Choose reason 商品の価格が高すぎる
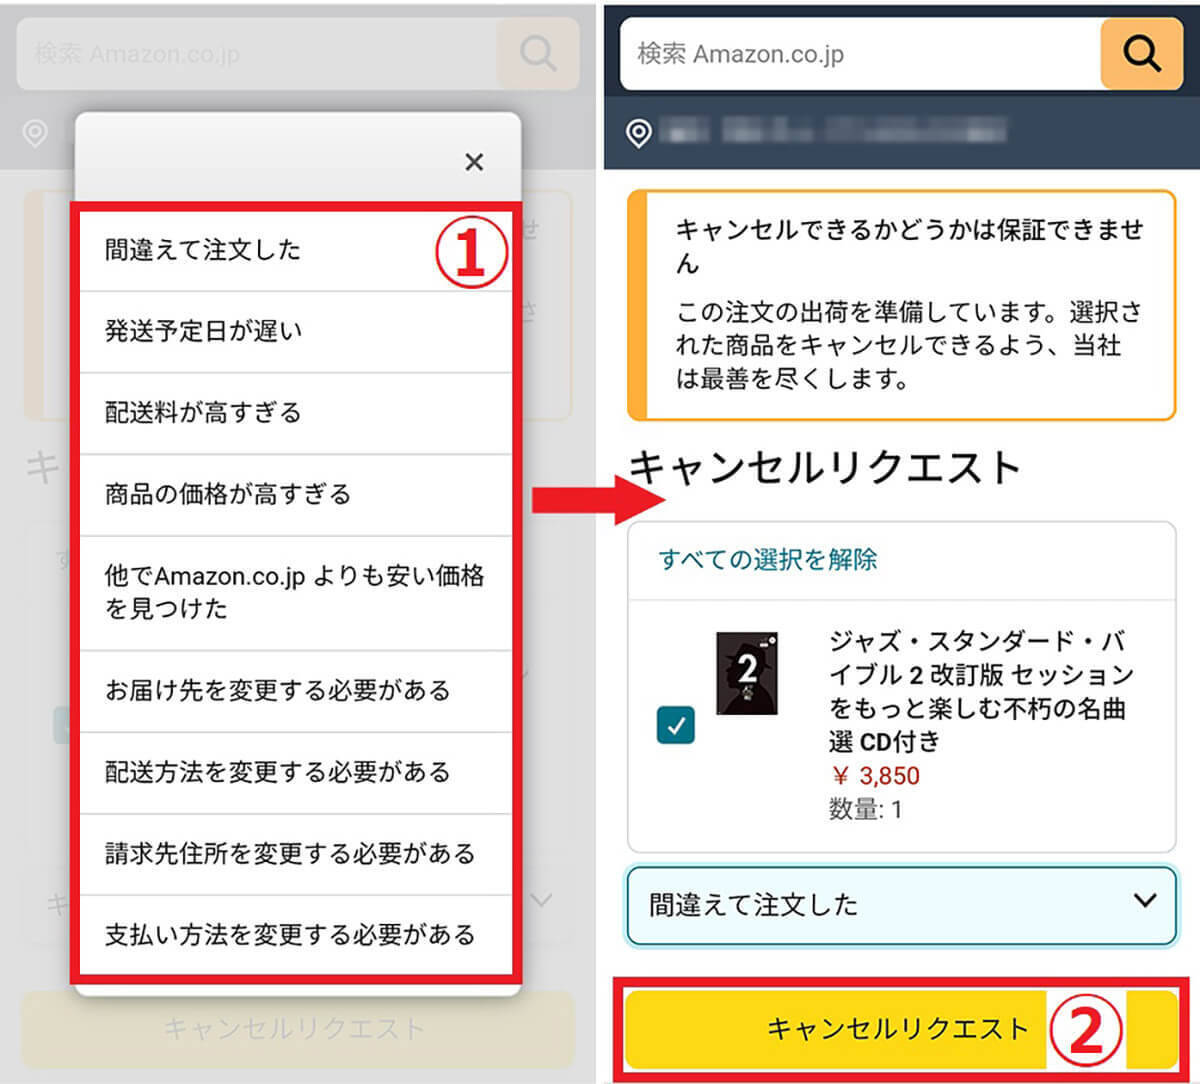The height and width of the screenshot is (1084, 1200). click(x=295, y=495)
